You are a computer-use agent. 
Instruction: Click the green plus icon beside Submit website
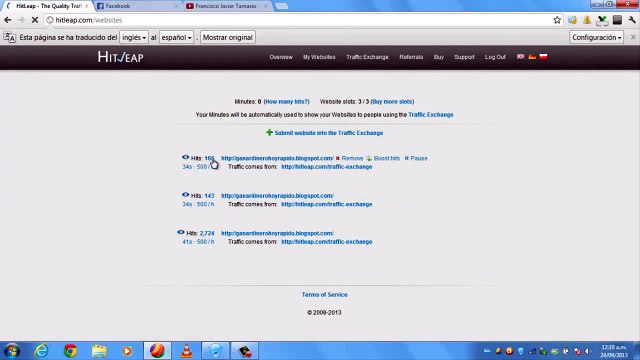[269, 132]
